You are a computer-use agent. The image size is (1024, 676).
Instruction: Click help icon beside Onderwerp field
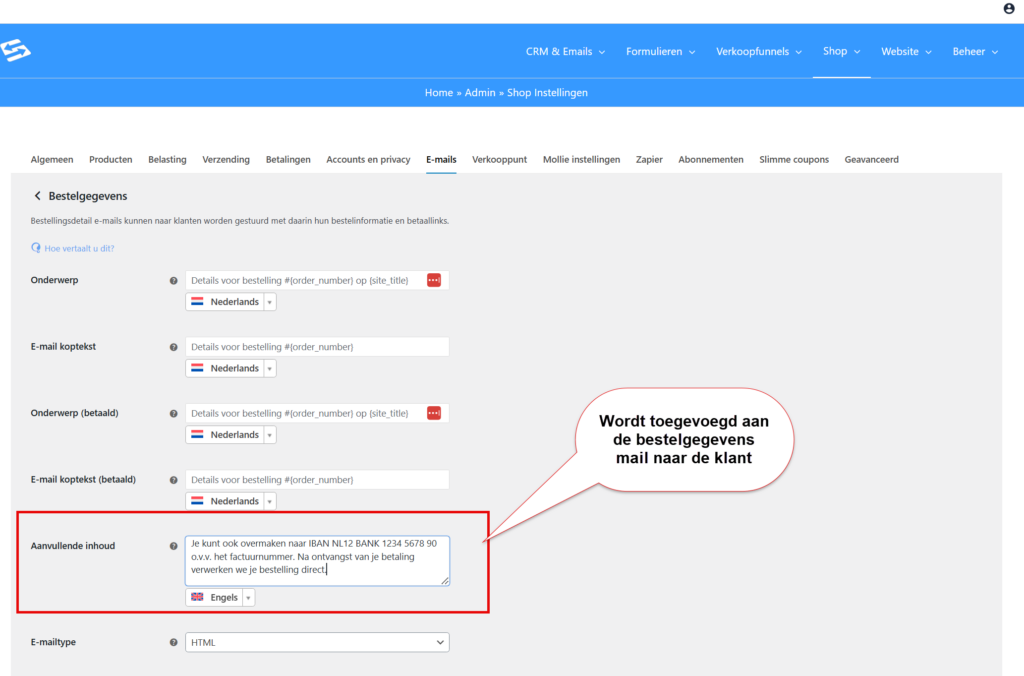[x=174, y=281]
